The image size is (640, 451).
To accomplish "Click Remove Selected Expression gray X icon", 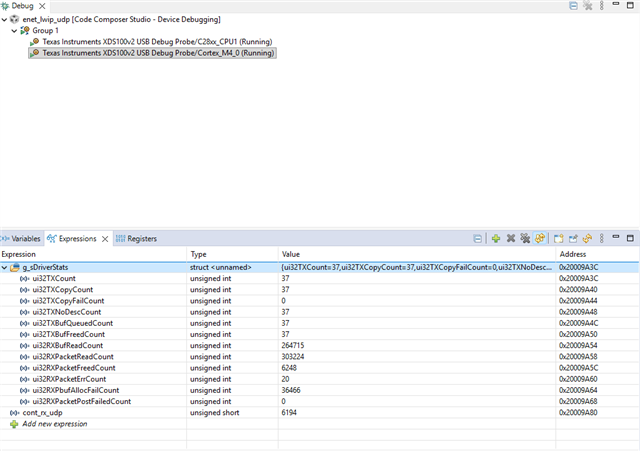I will click(x=511, y=238).
